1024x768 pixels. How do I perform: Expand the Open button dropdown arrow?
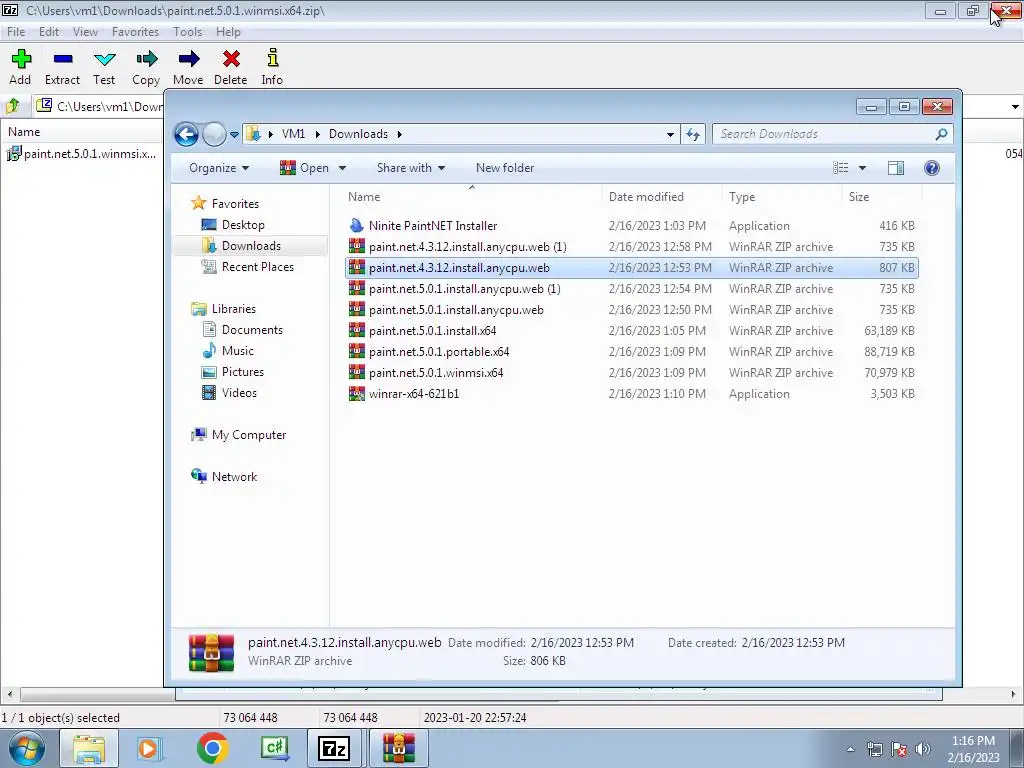pos(342,168)
